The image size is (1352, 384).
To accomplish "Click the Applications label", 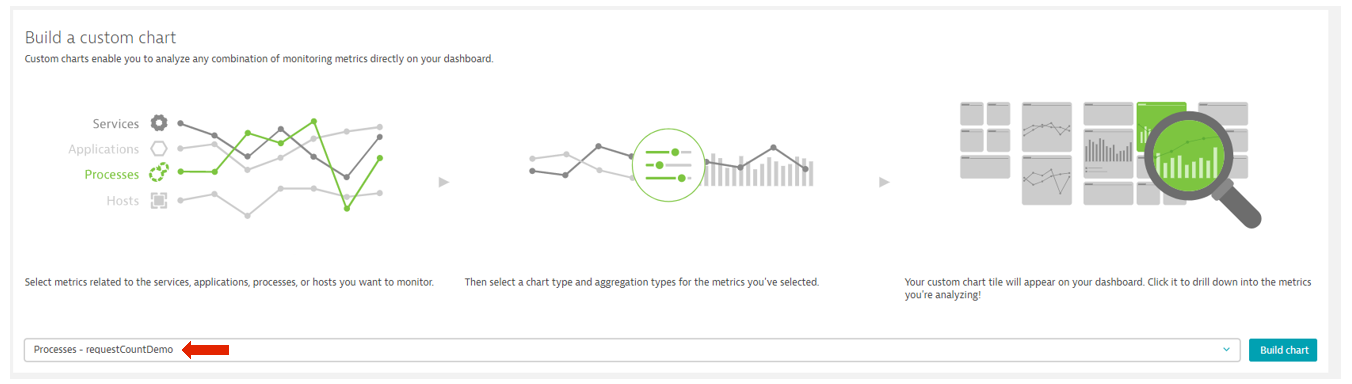I will pyautogui.click(x=104, y=150).
